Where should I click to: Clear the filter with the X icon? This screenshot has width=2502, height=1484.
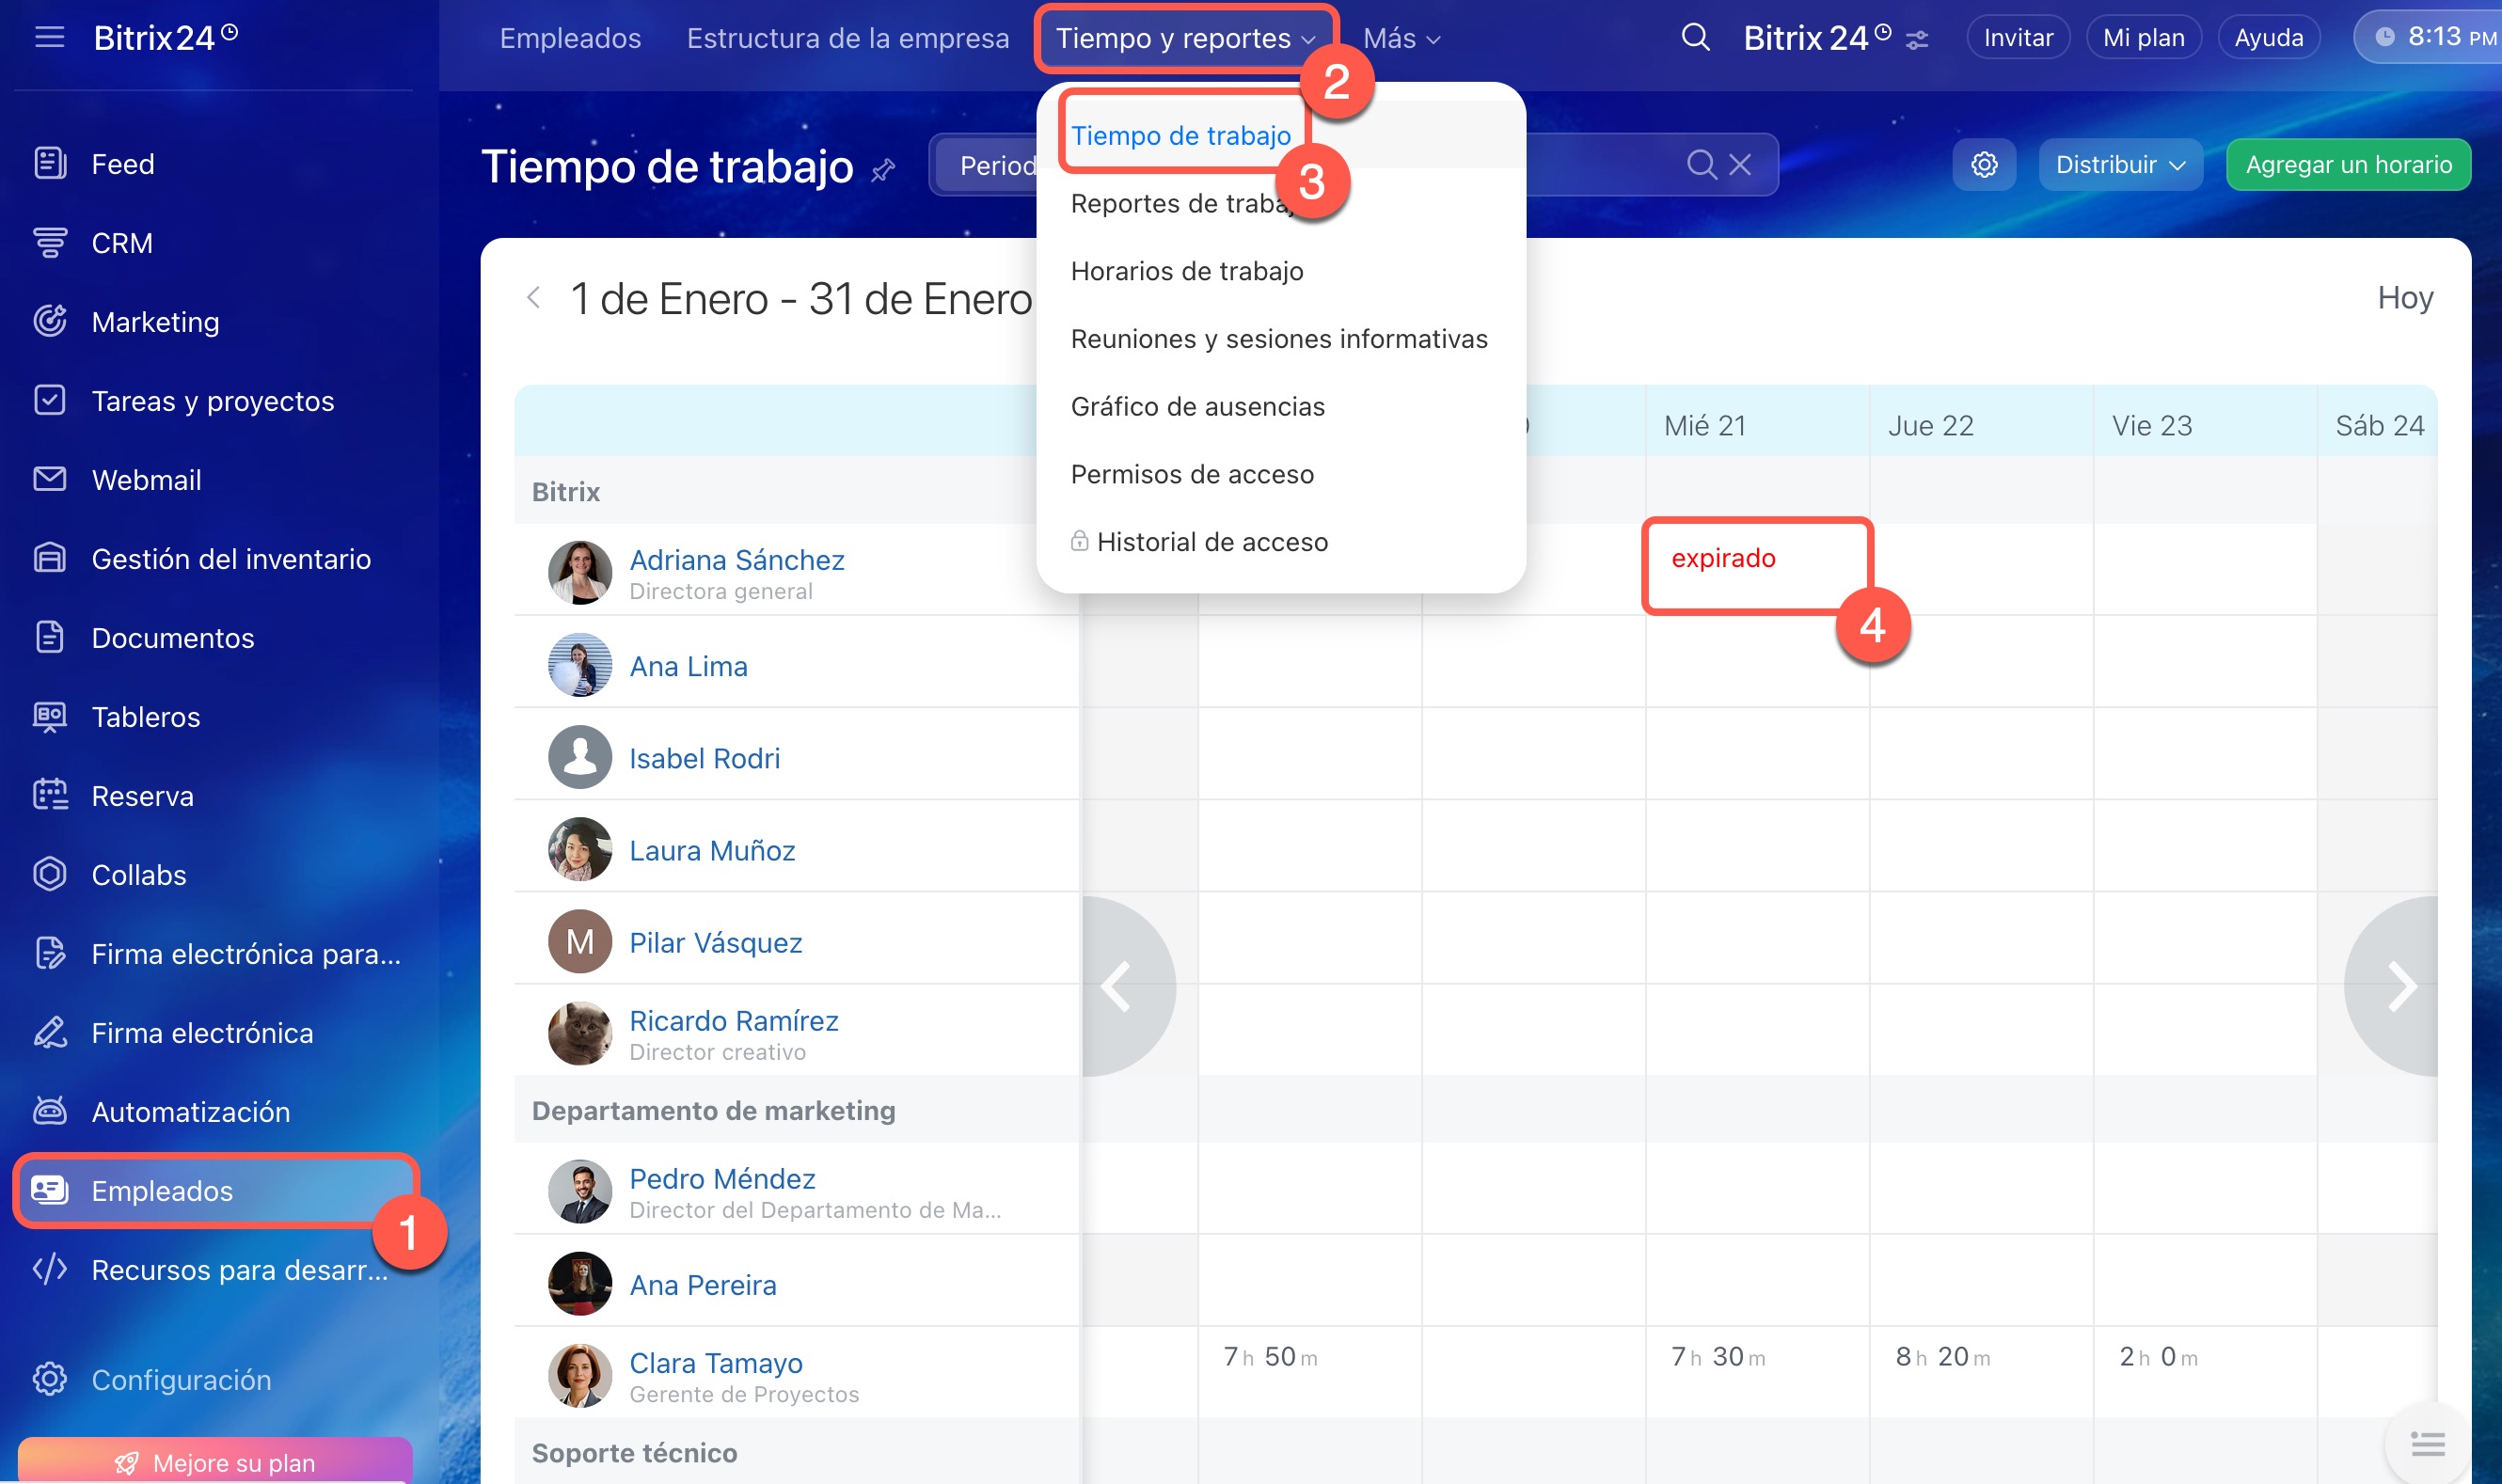[x=1740, y=165]
